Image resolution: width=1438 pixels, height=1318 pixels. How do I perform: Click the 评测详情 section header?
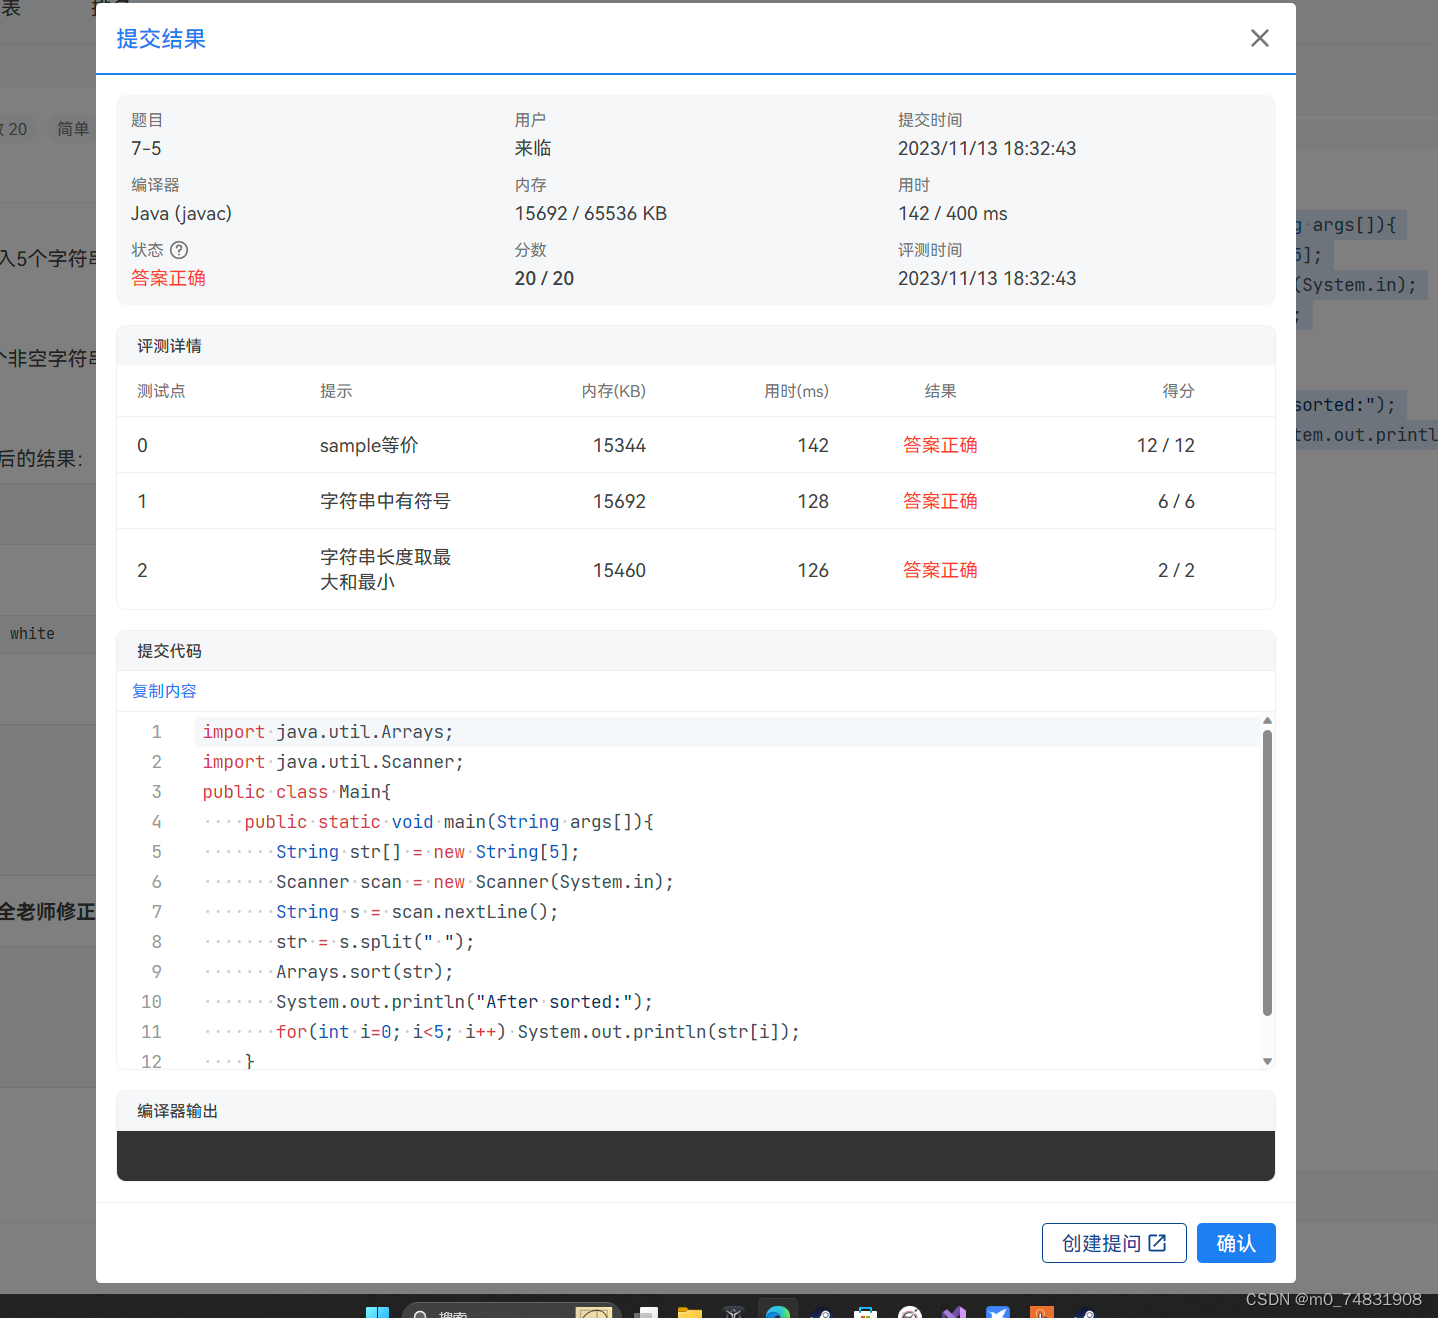point(169,345)
